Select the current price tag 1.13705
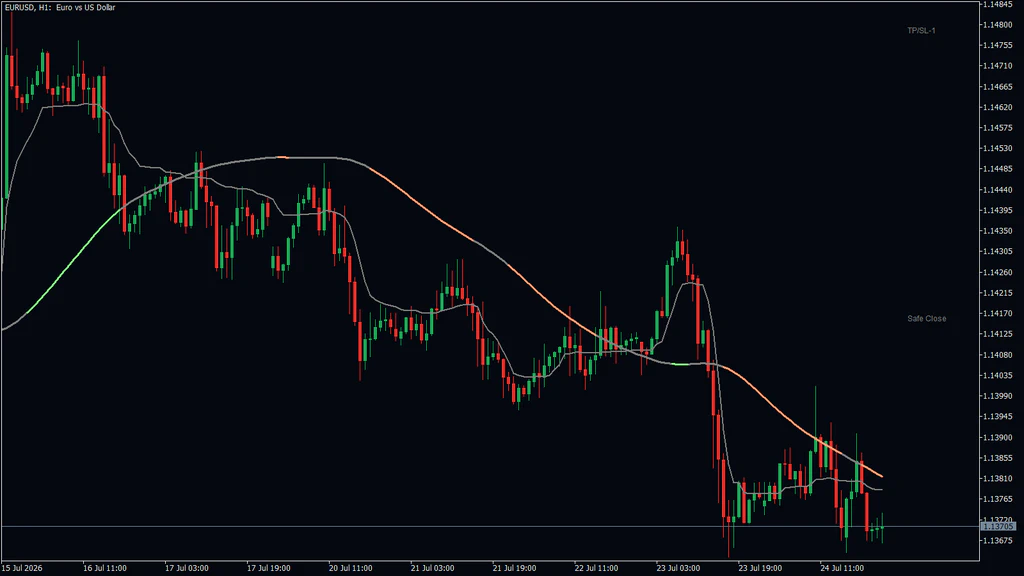The image size is (1024, 576). 998,526
